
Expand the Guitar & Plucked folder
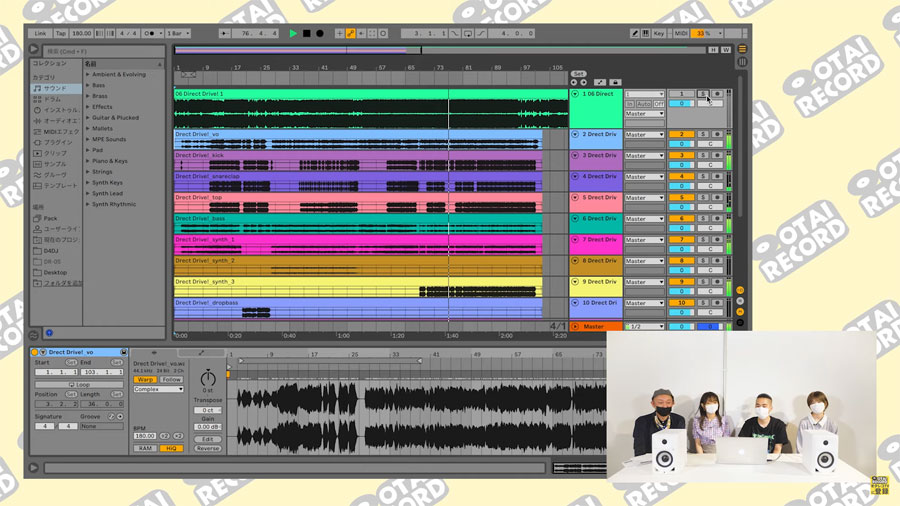88,118
